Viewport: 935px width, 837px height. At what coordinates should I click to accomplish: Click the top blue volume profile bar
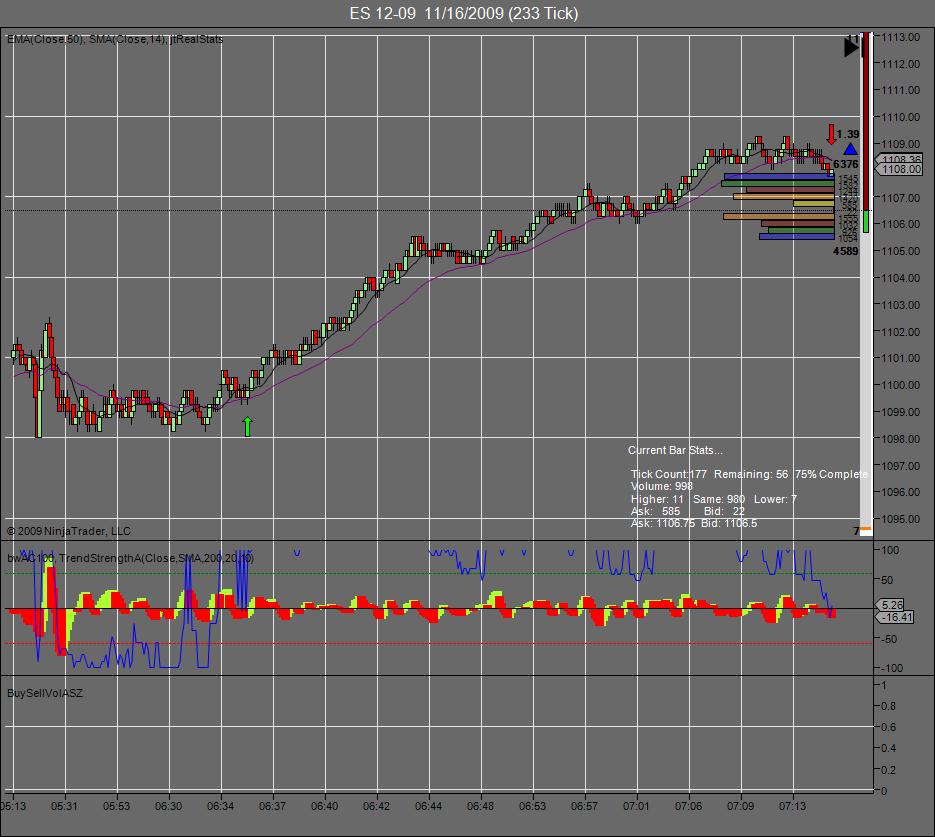point(779,177)
